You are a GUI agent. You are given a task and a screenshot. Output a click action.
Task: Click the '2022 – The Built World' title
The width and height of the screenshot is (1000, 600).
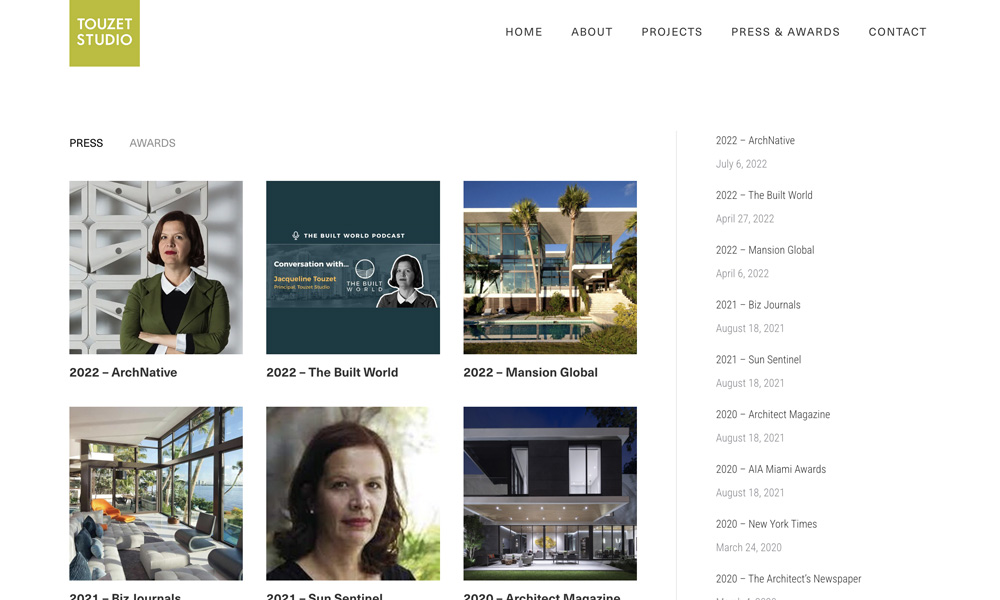click(x=332, y=372)
